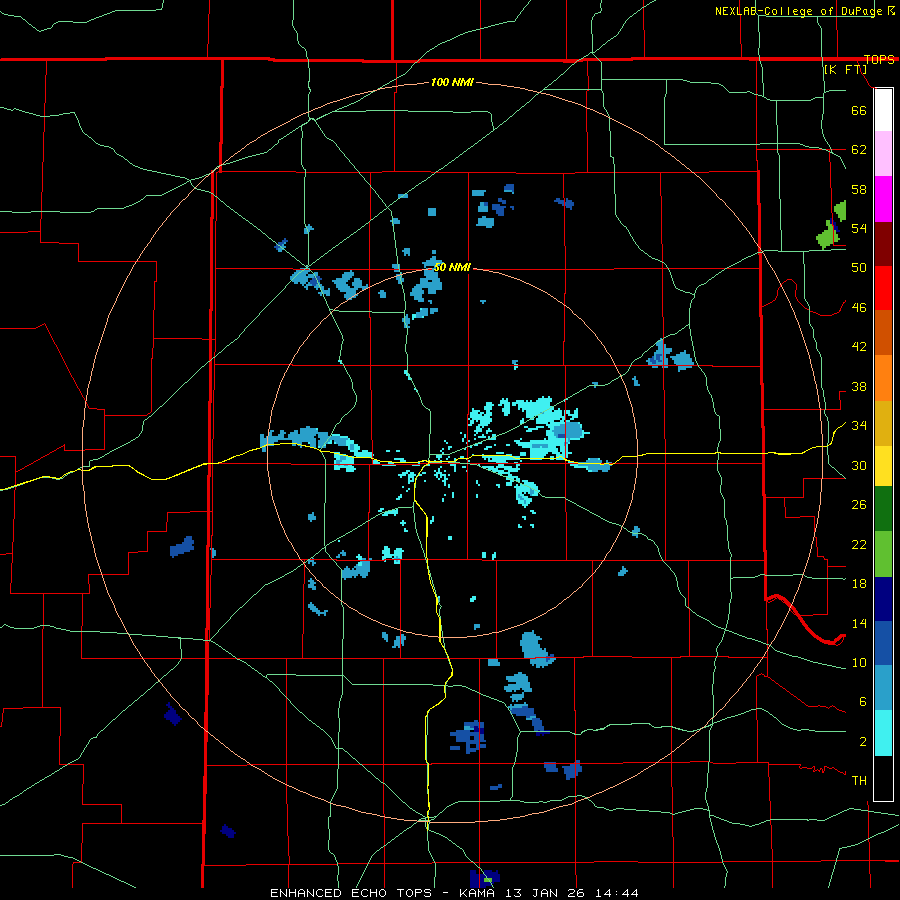This screenshot has width=900, height=900.
Task: Click the 6 value on the legend
Action: [863, 702]
